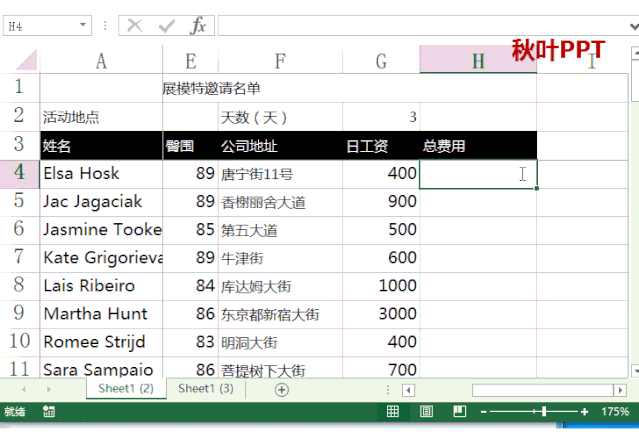
Task: Switch to Page Break Preview view
Action: [x=460, y=411]
